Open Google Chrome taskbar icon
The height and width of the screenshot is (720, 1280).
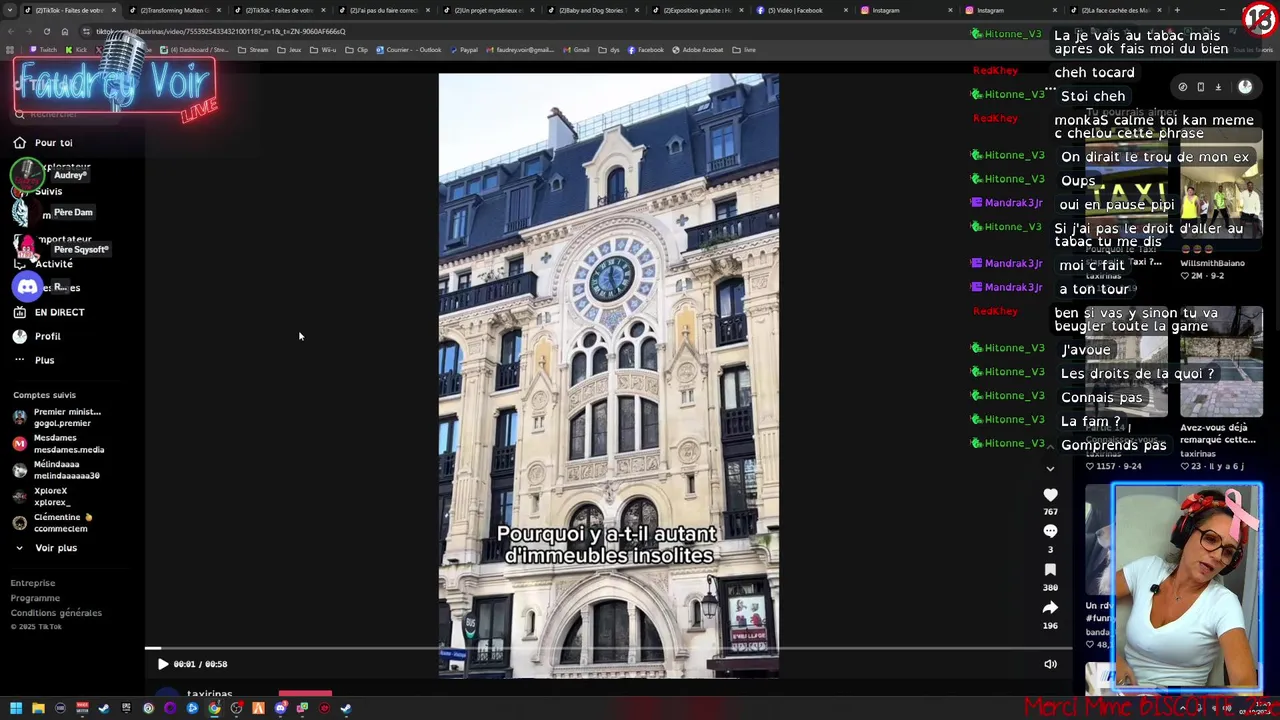(214, 708)
